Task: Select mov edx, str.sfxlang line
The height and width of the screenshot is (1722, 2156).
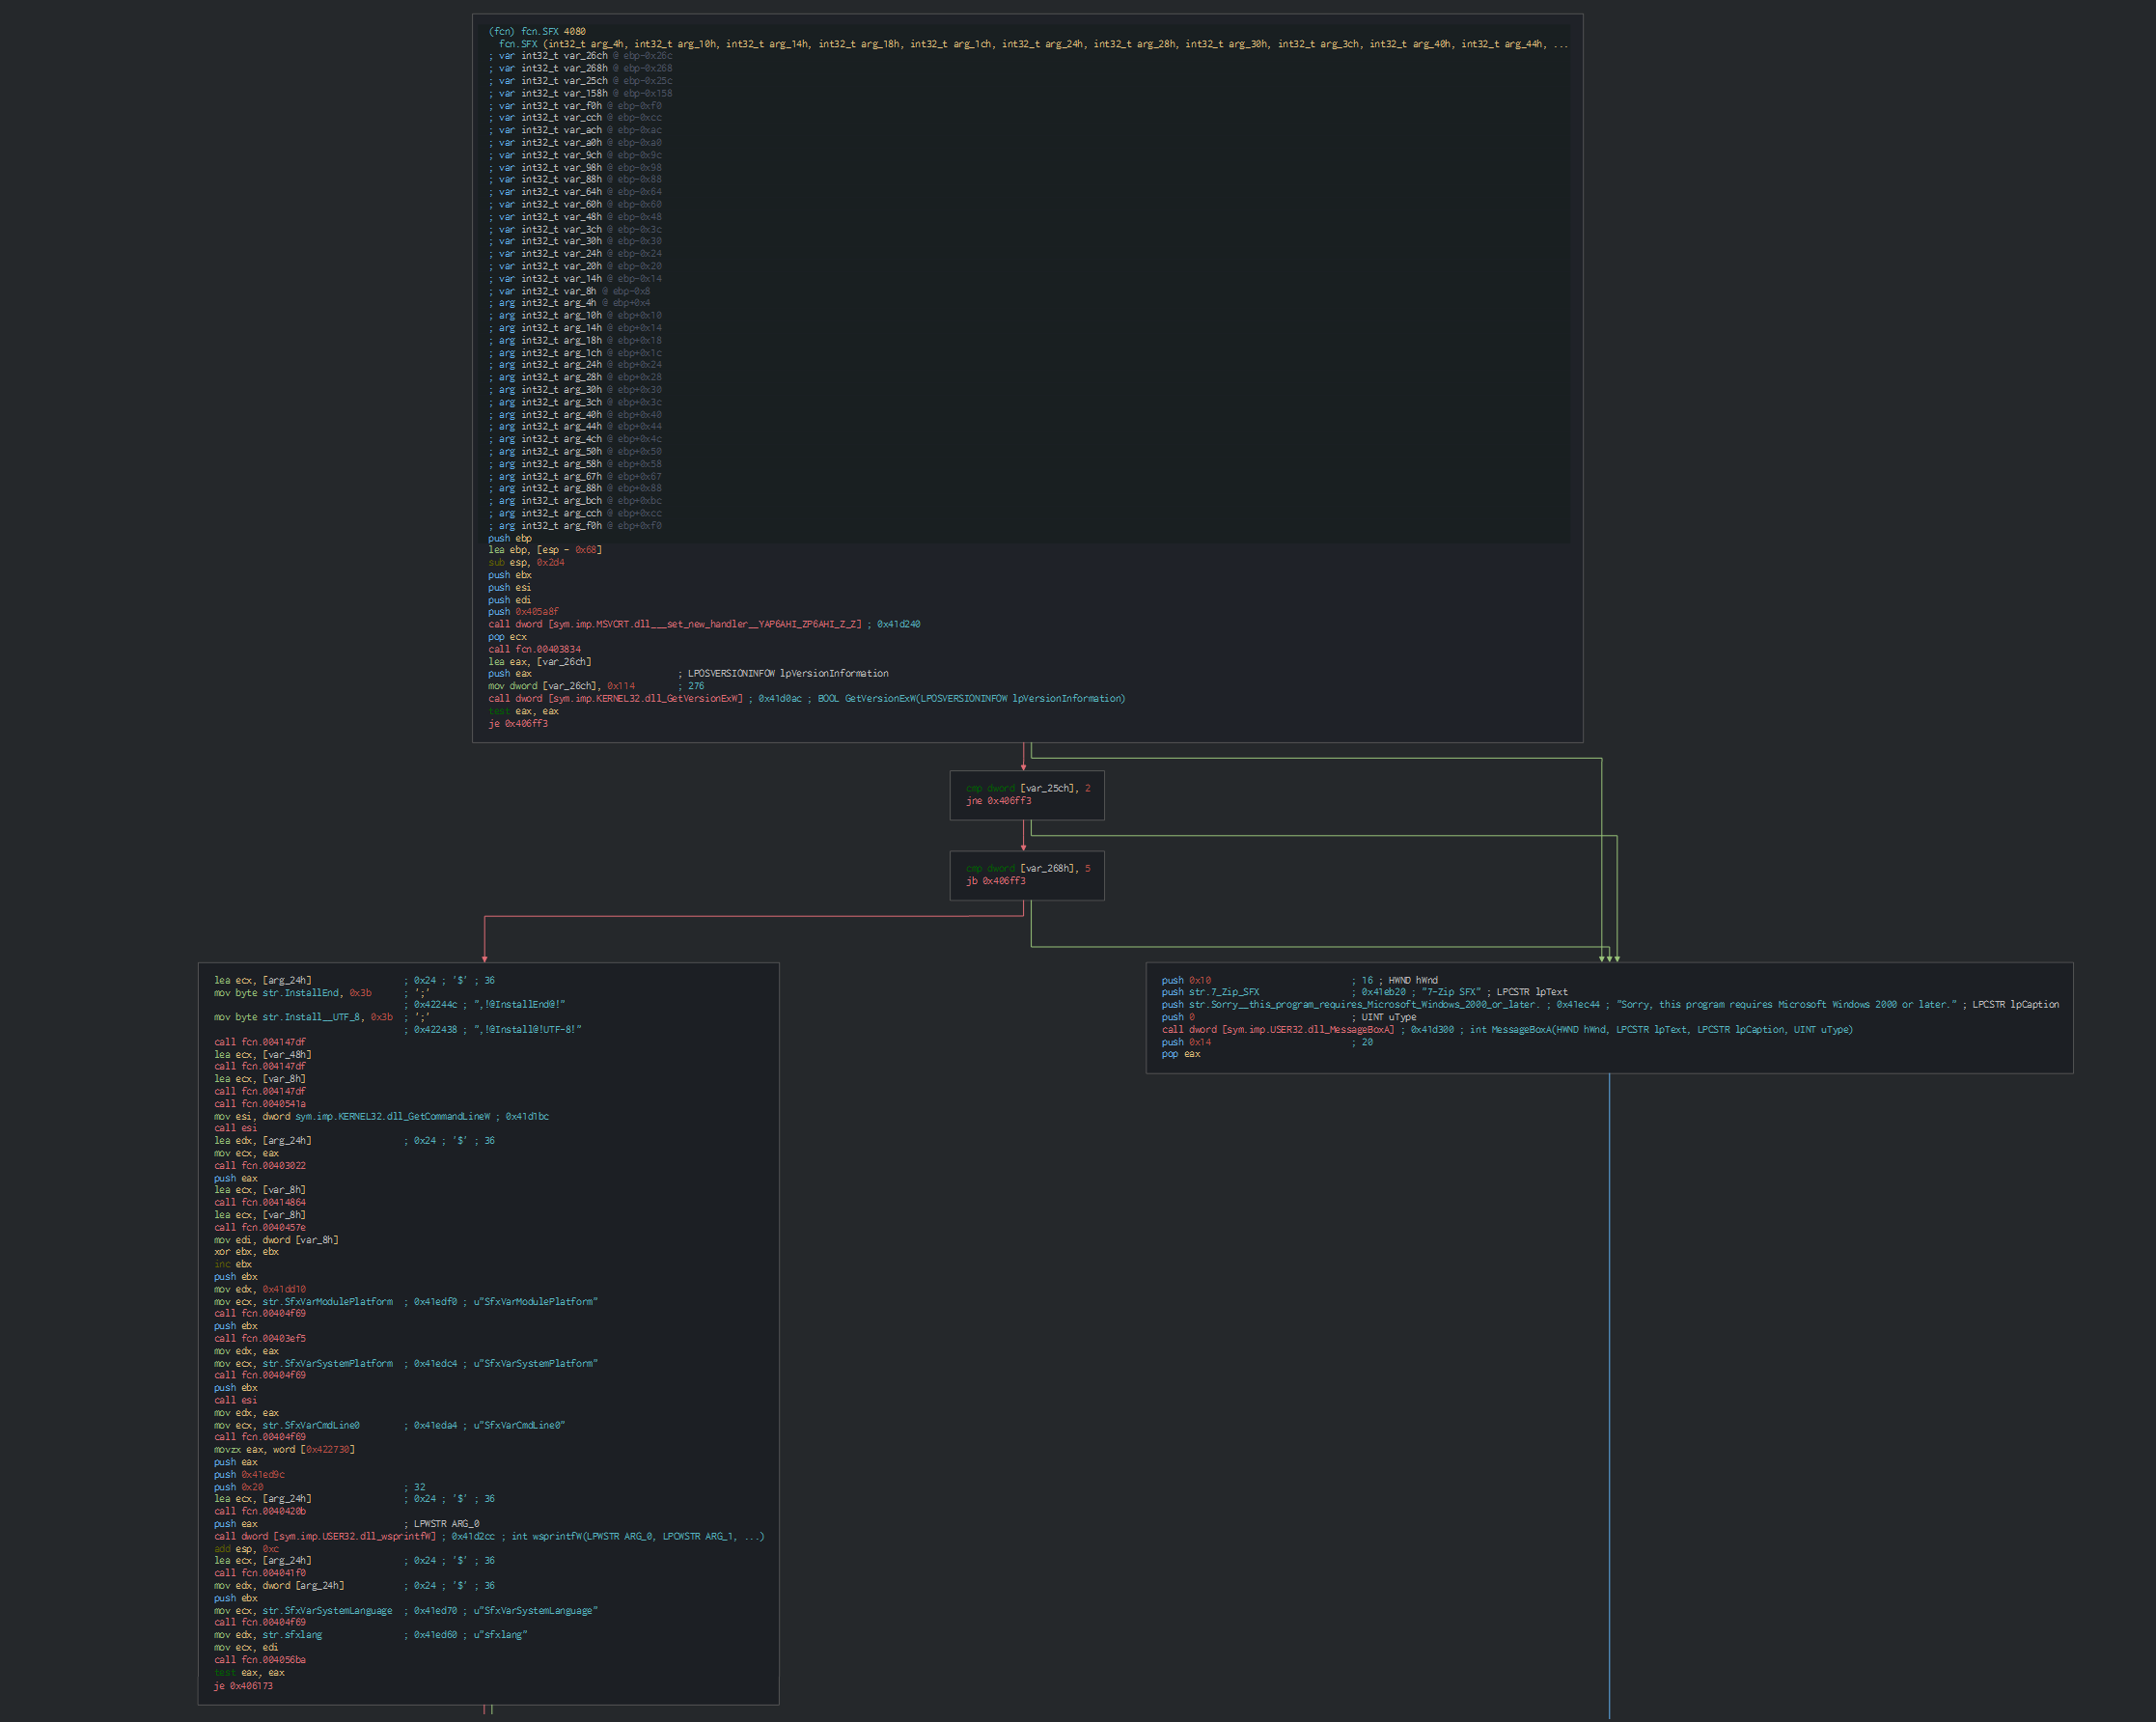Action: [268, 1635]
